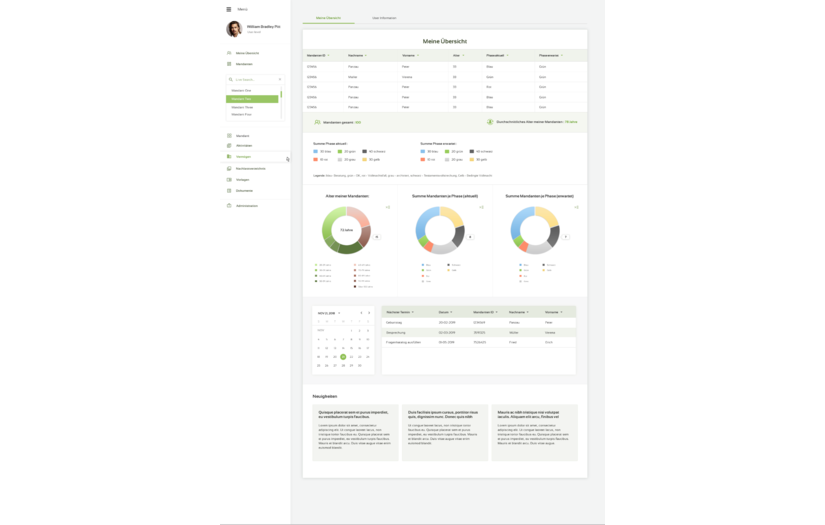The image size is (825, 525).
Task: Sort by the Phase aktuell column arrow
Action: (x=507, y=55)
